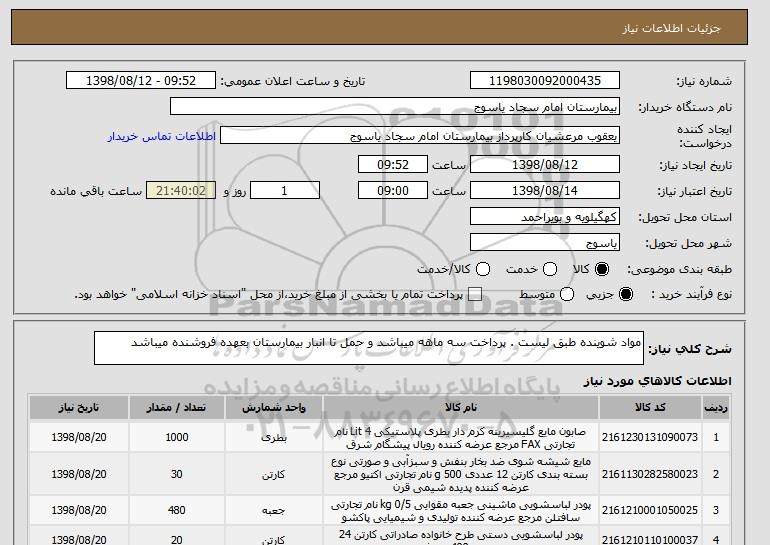770x545 pixels.
Task: Select item code 2161210001050025
Action: (650, 511)
